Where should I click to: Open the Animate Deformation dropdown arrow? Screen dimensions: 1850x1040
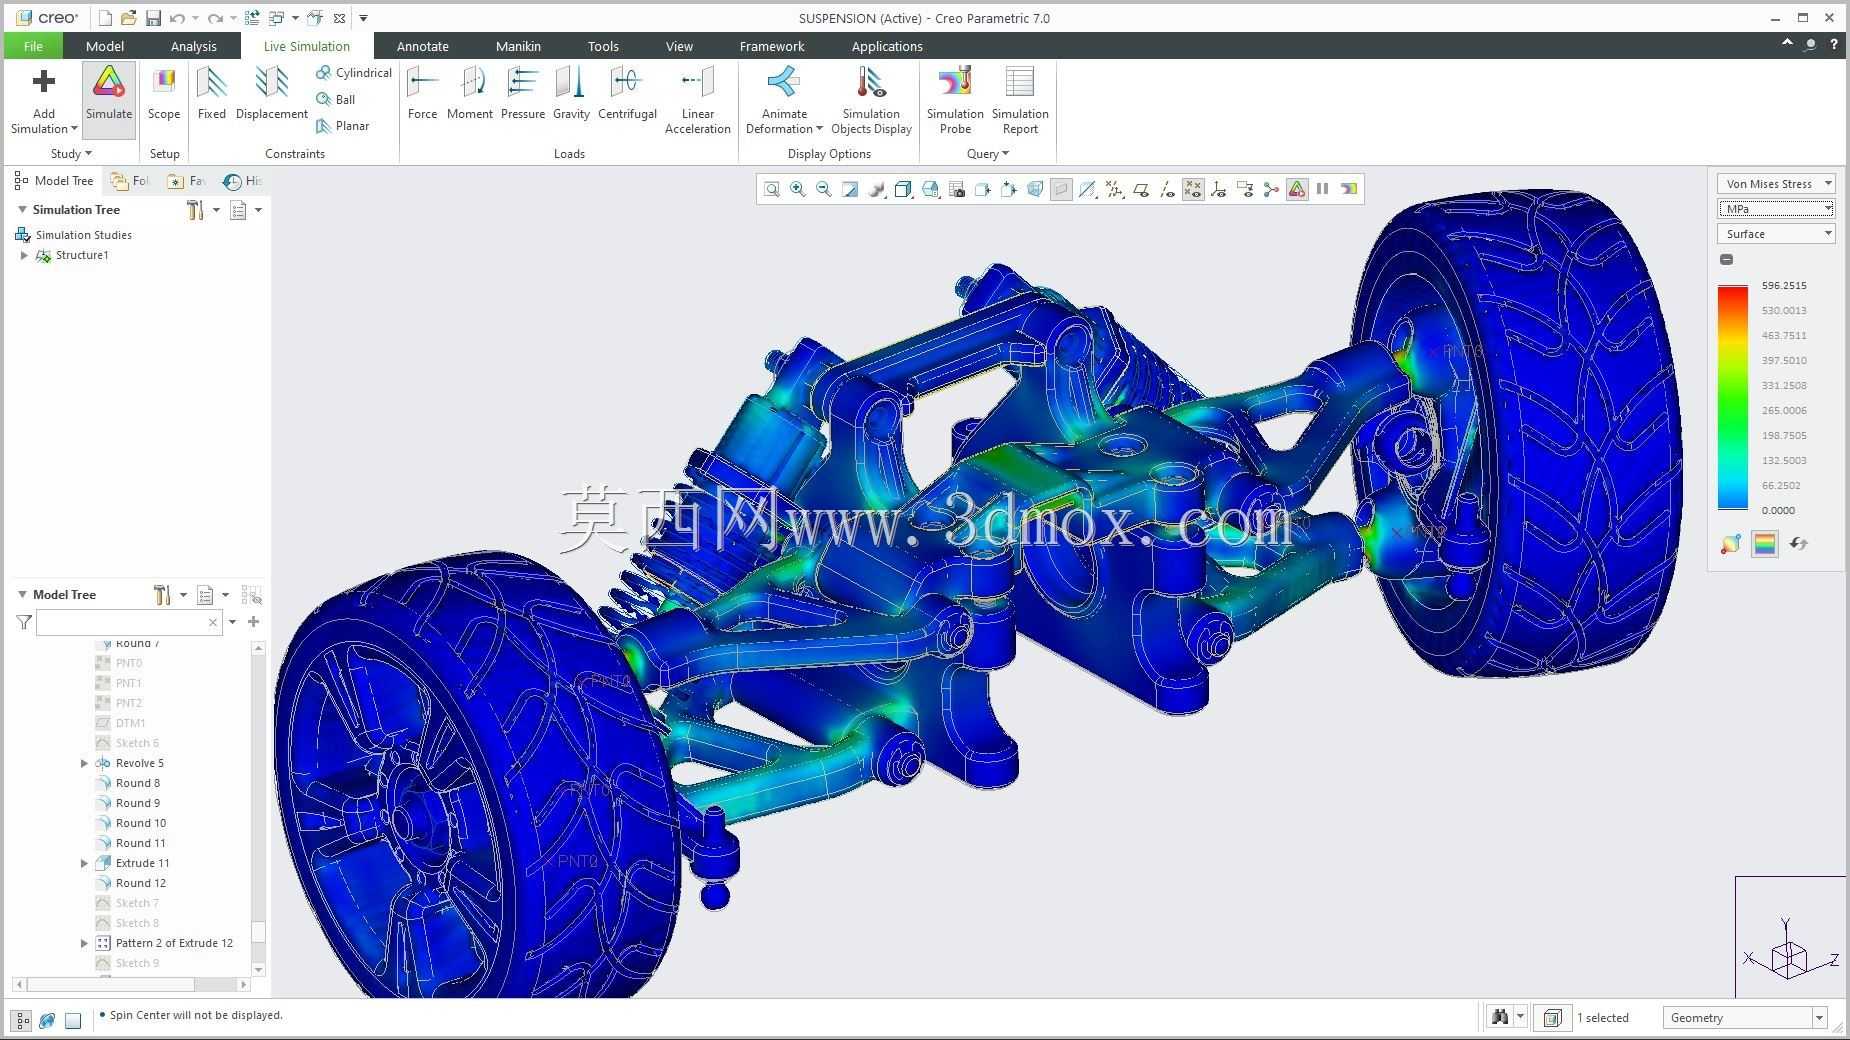(819, 129)
